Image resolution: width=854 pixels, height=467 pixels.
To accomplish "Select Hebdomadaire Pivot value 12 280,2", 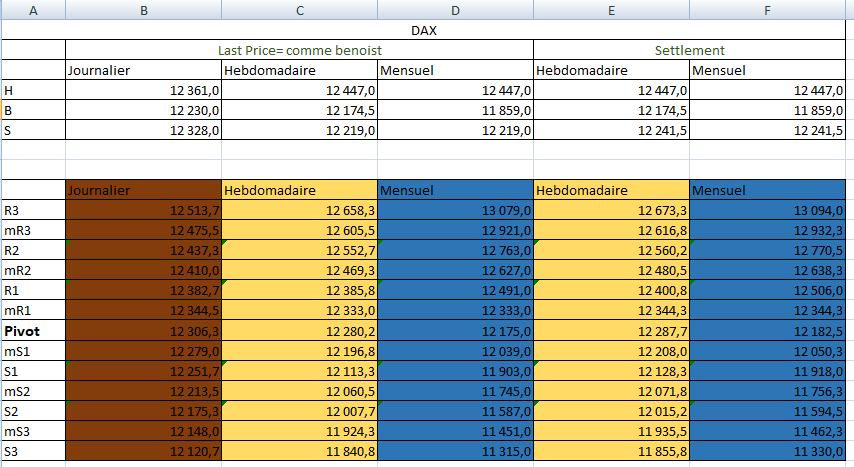I will [x=300, y=331].
